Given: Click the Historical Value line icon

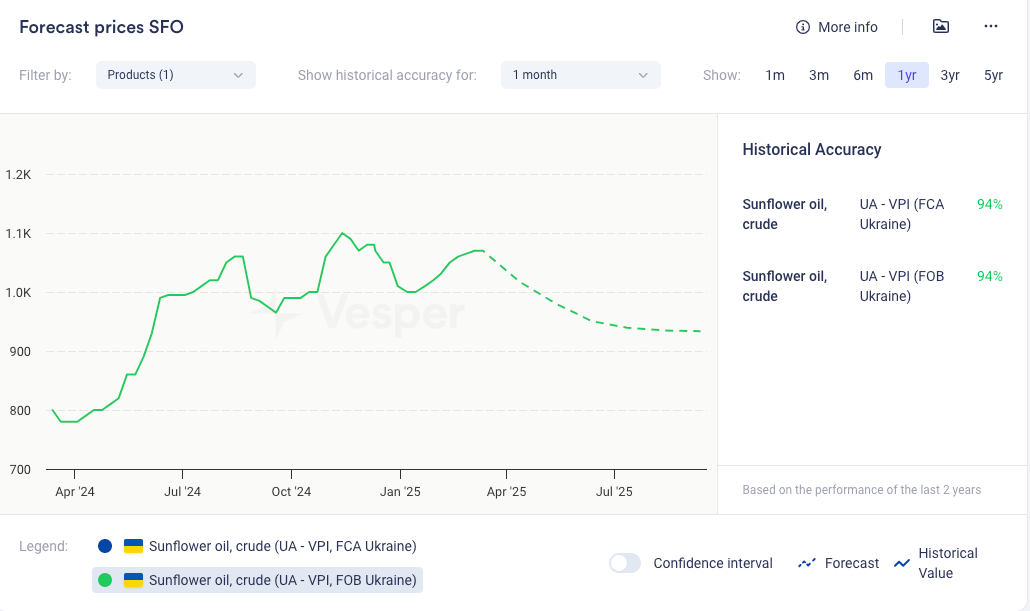Looking at the screenshot, I should click(x=902, y=564).
